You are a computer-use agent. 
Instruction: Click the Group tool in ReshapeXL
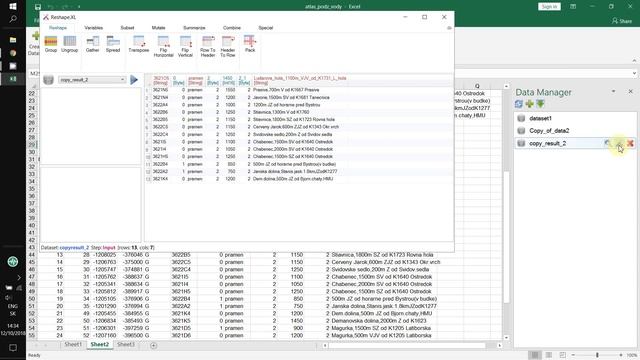pos(51,44)
